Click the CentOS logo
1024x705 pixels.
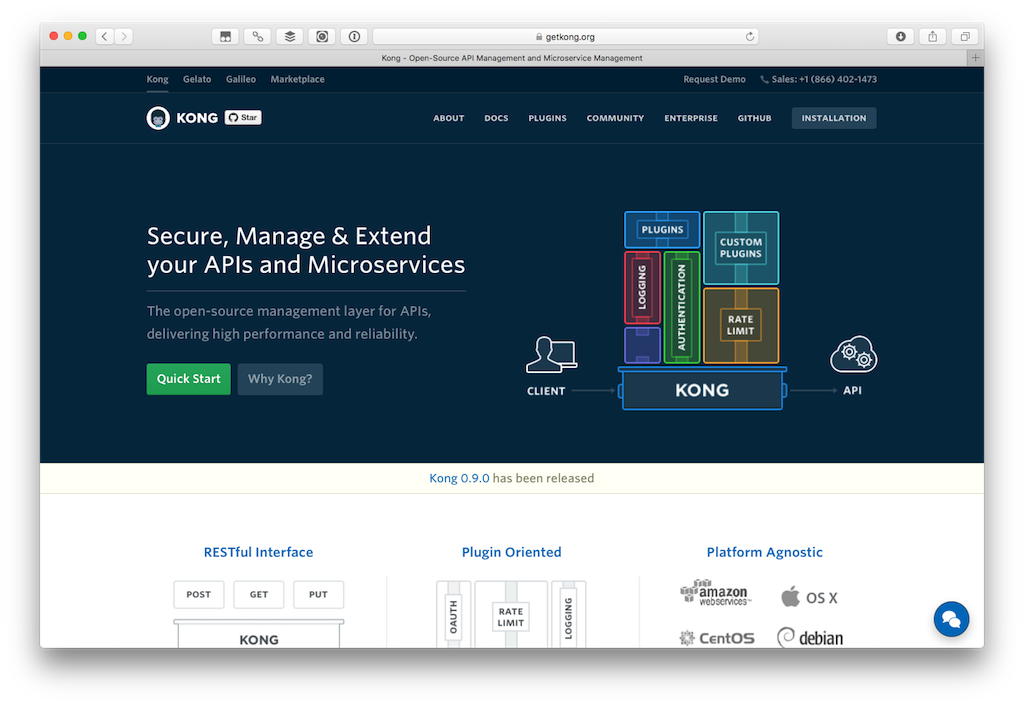(717, 638)
